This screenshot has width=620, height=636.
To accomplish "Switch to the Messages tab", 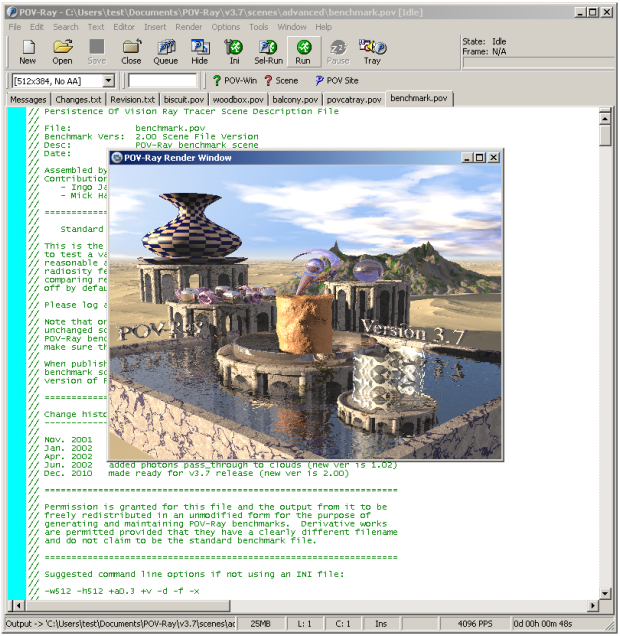I will [28, 100].
